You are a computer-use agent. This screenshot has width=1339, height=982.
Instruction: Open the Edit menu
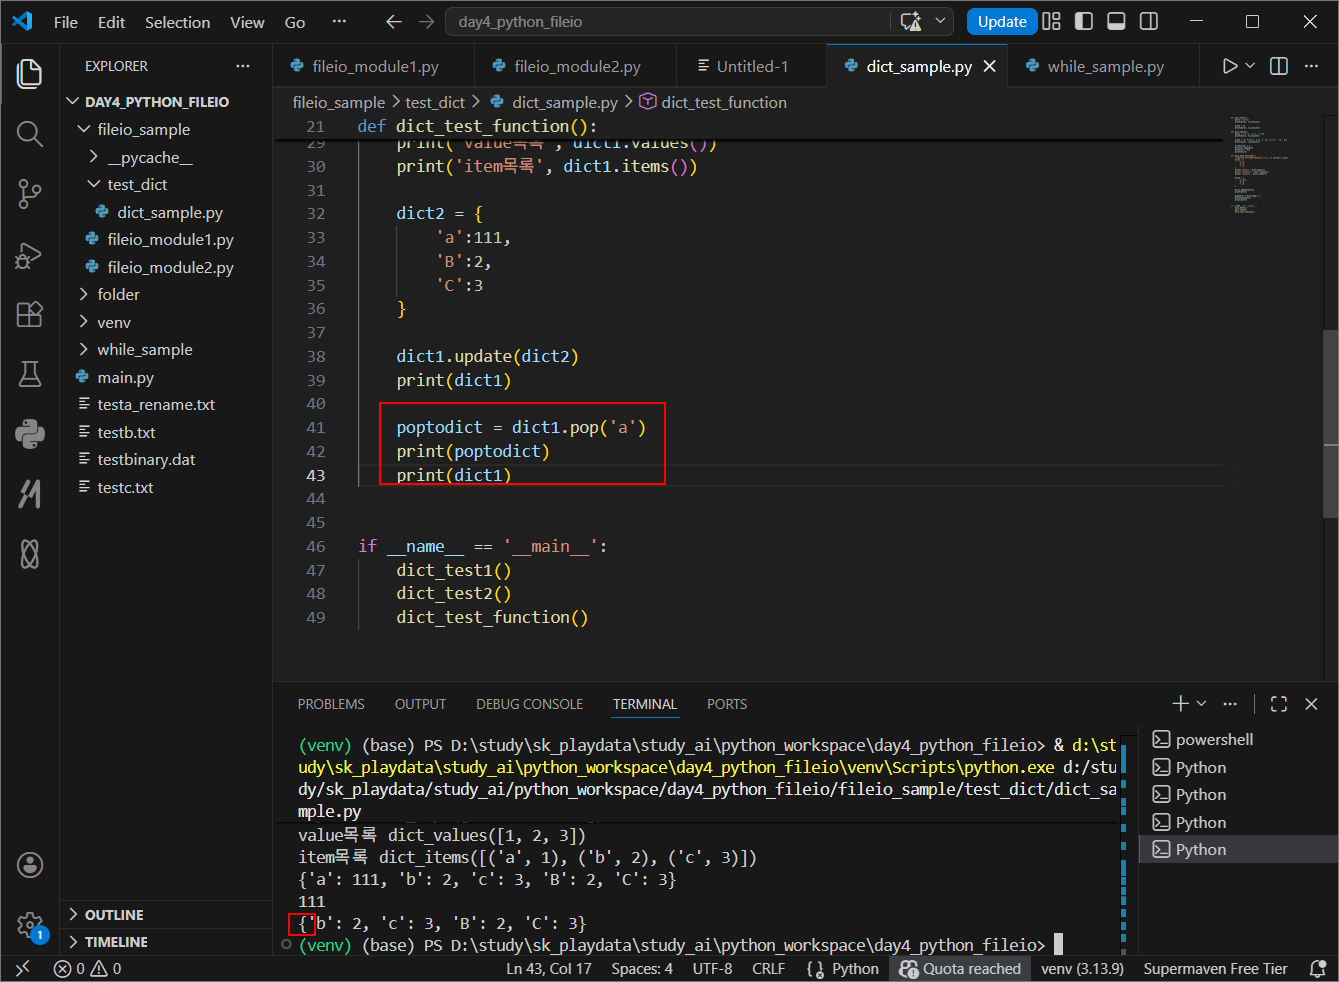coord(111,22)
